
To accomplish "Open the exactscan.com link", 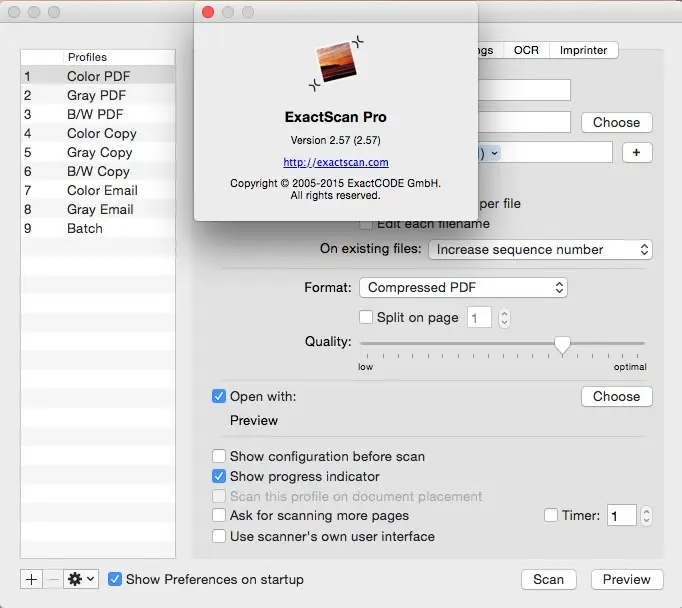I will click(336, 162).
